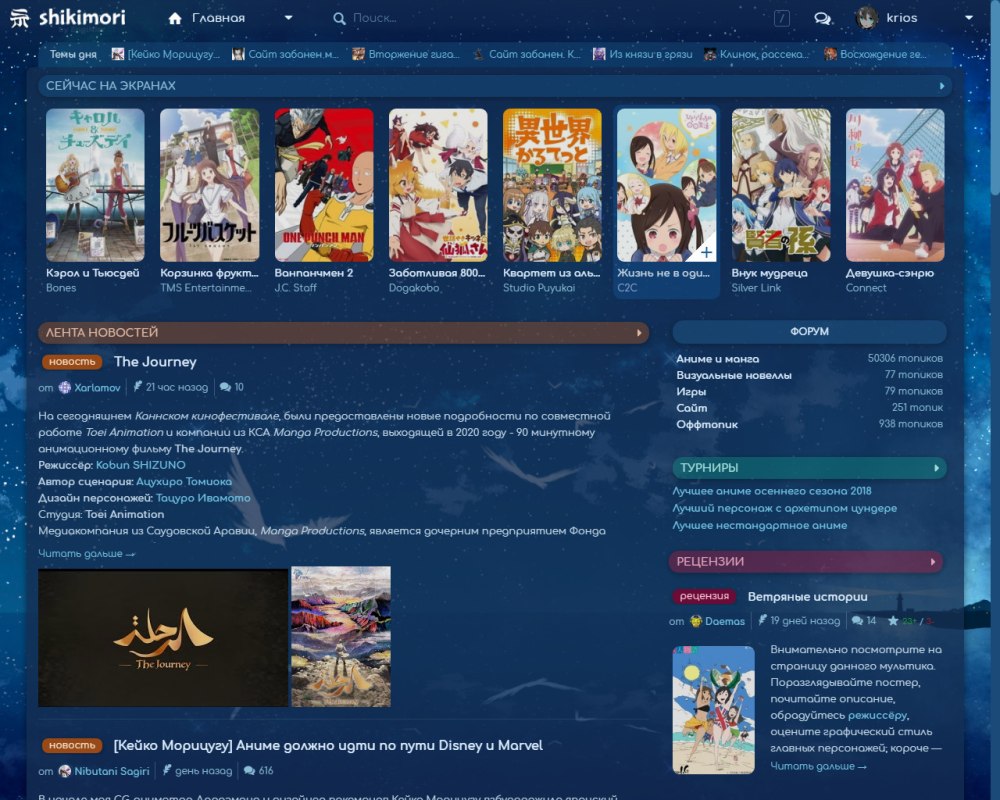Open author Xarlamov's profile

(97, 387)
